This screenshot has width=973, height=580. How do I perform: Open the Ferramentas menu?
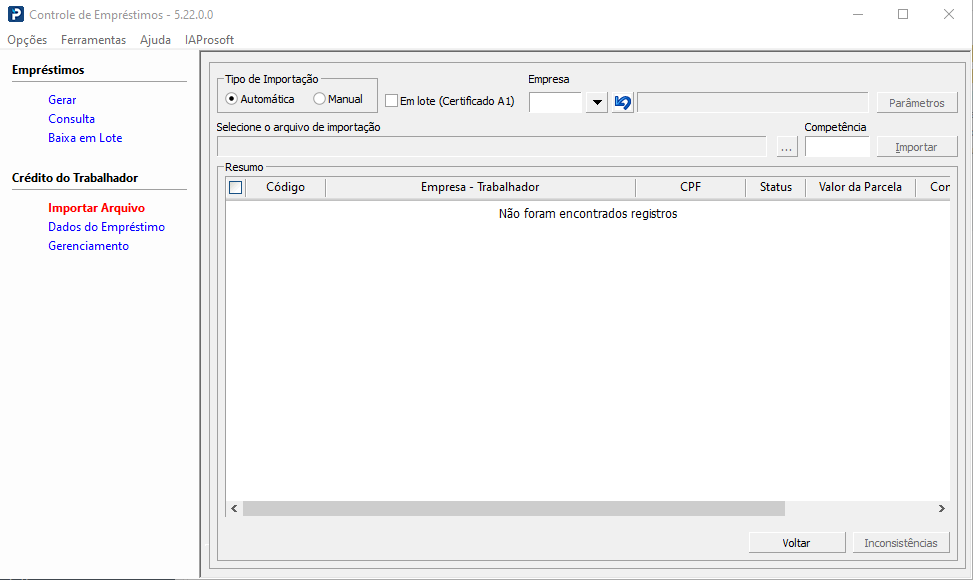pyautogui.click(x=93, y=40)
